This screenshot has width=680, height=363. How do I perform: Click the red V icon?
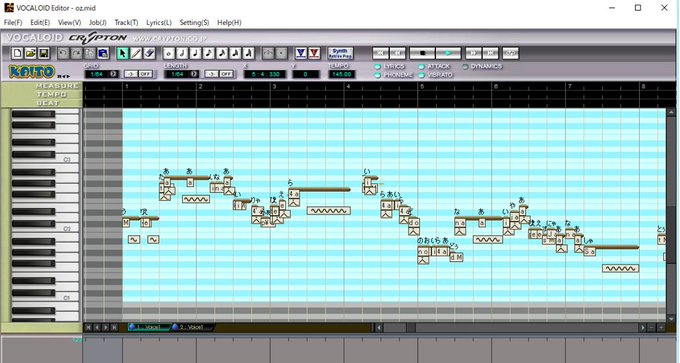pos(314,53)
